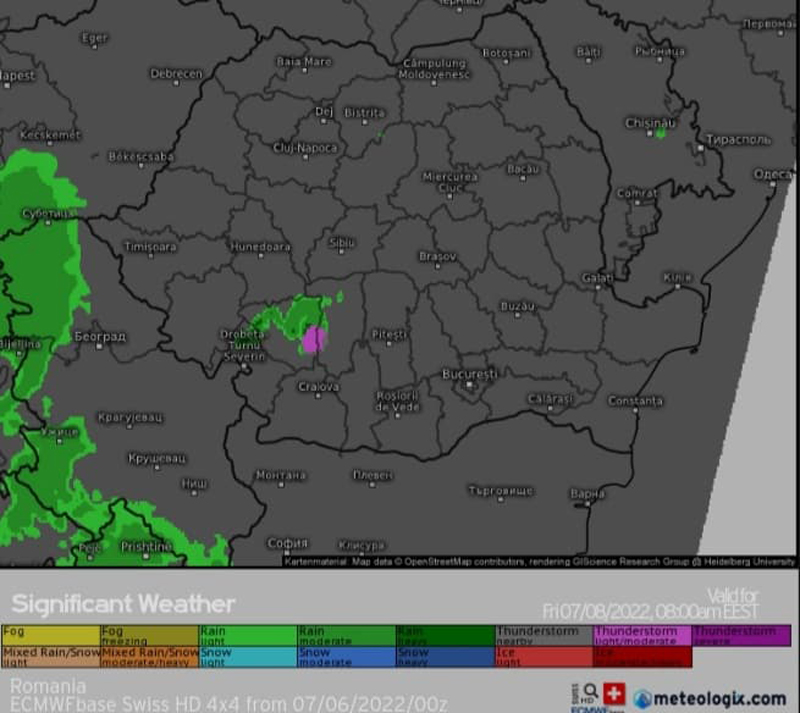The width and height of the screenshot is (800, 713).
Task: Click the Significant Weather title
Action: pos(123,604)
